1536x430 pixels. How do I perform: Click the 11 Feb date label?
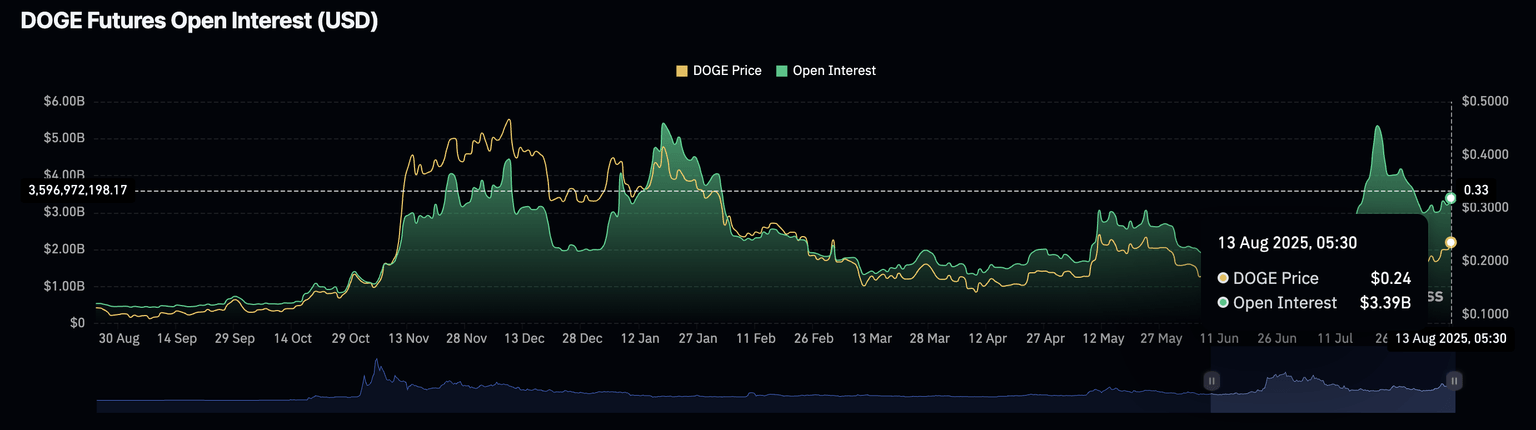(756, 339)
